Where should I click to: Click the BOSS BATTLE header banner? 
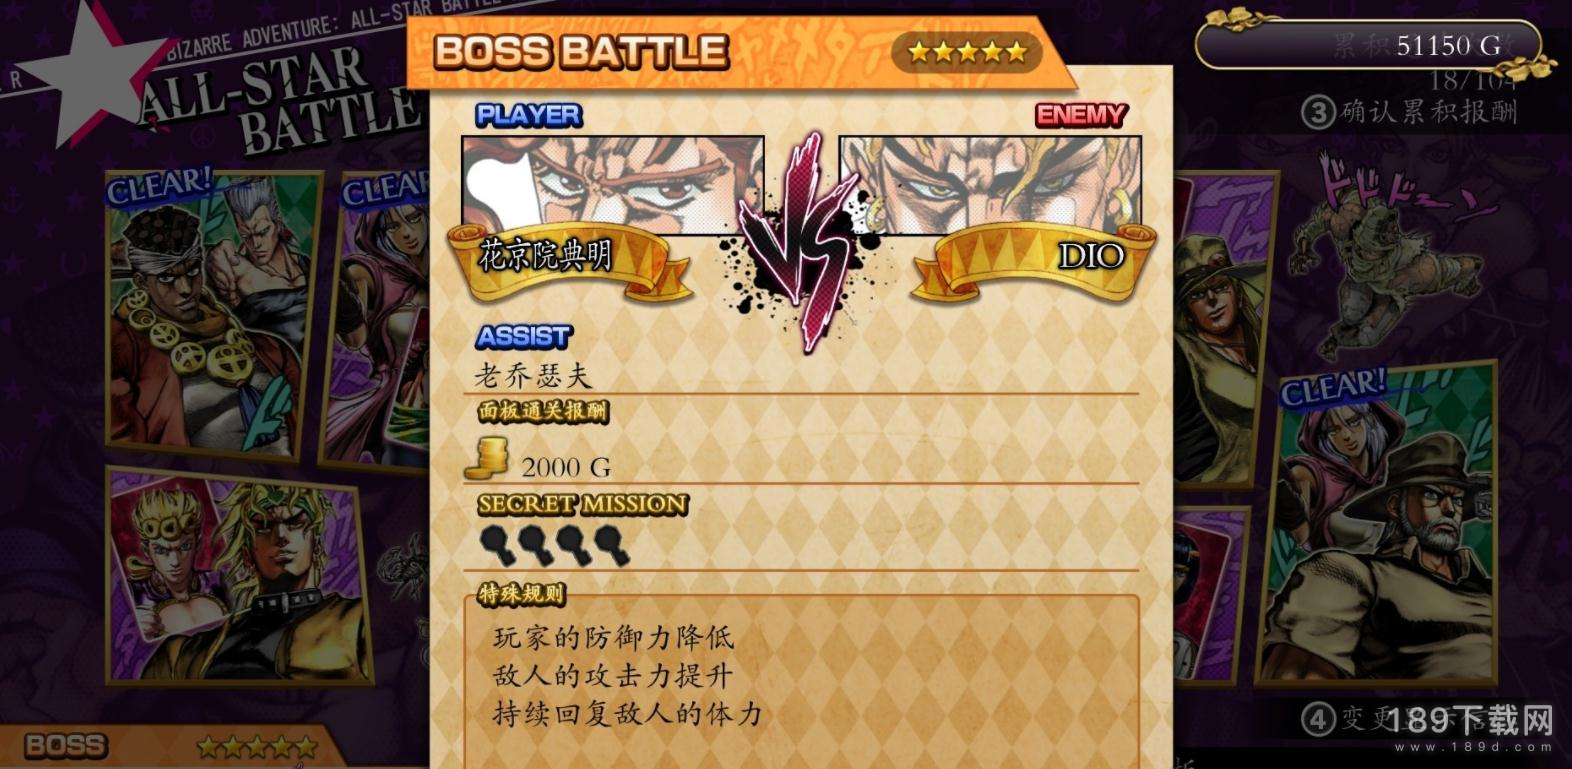click(x=742, y=52)
